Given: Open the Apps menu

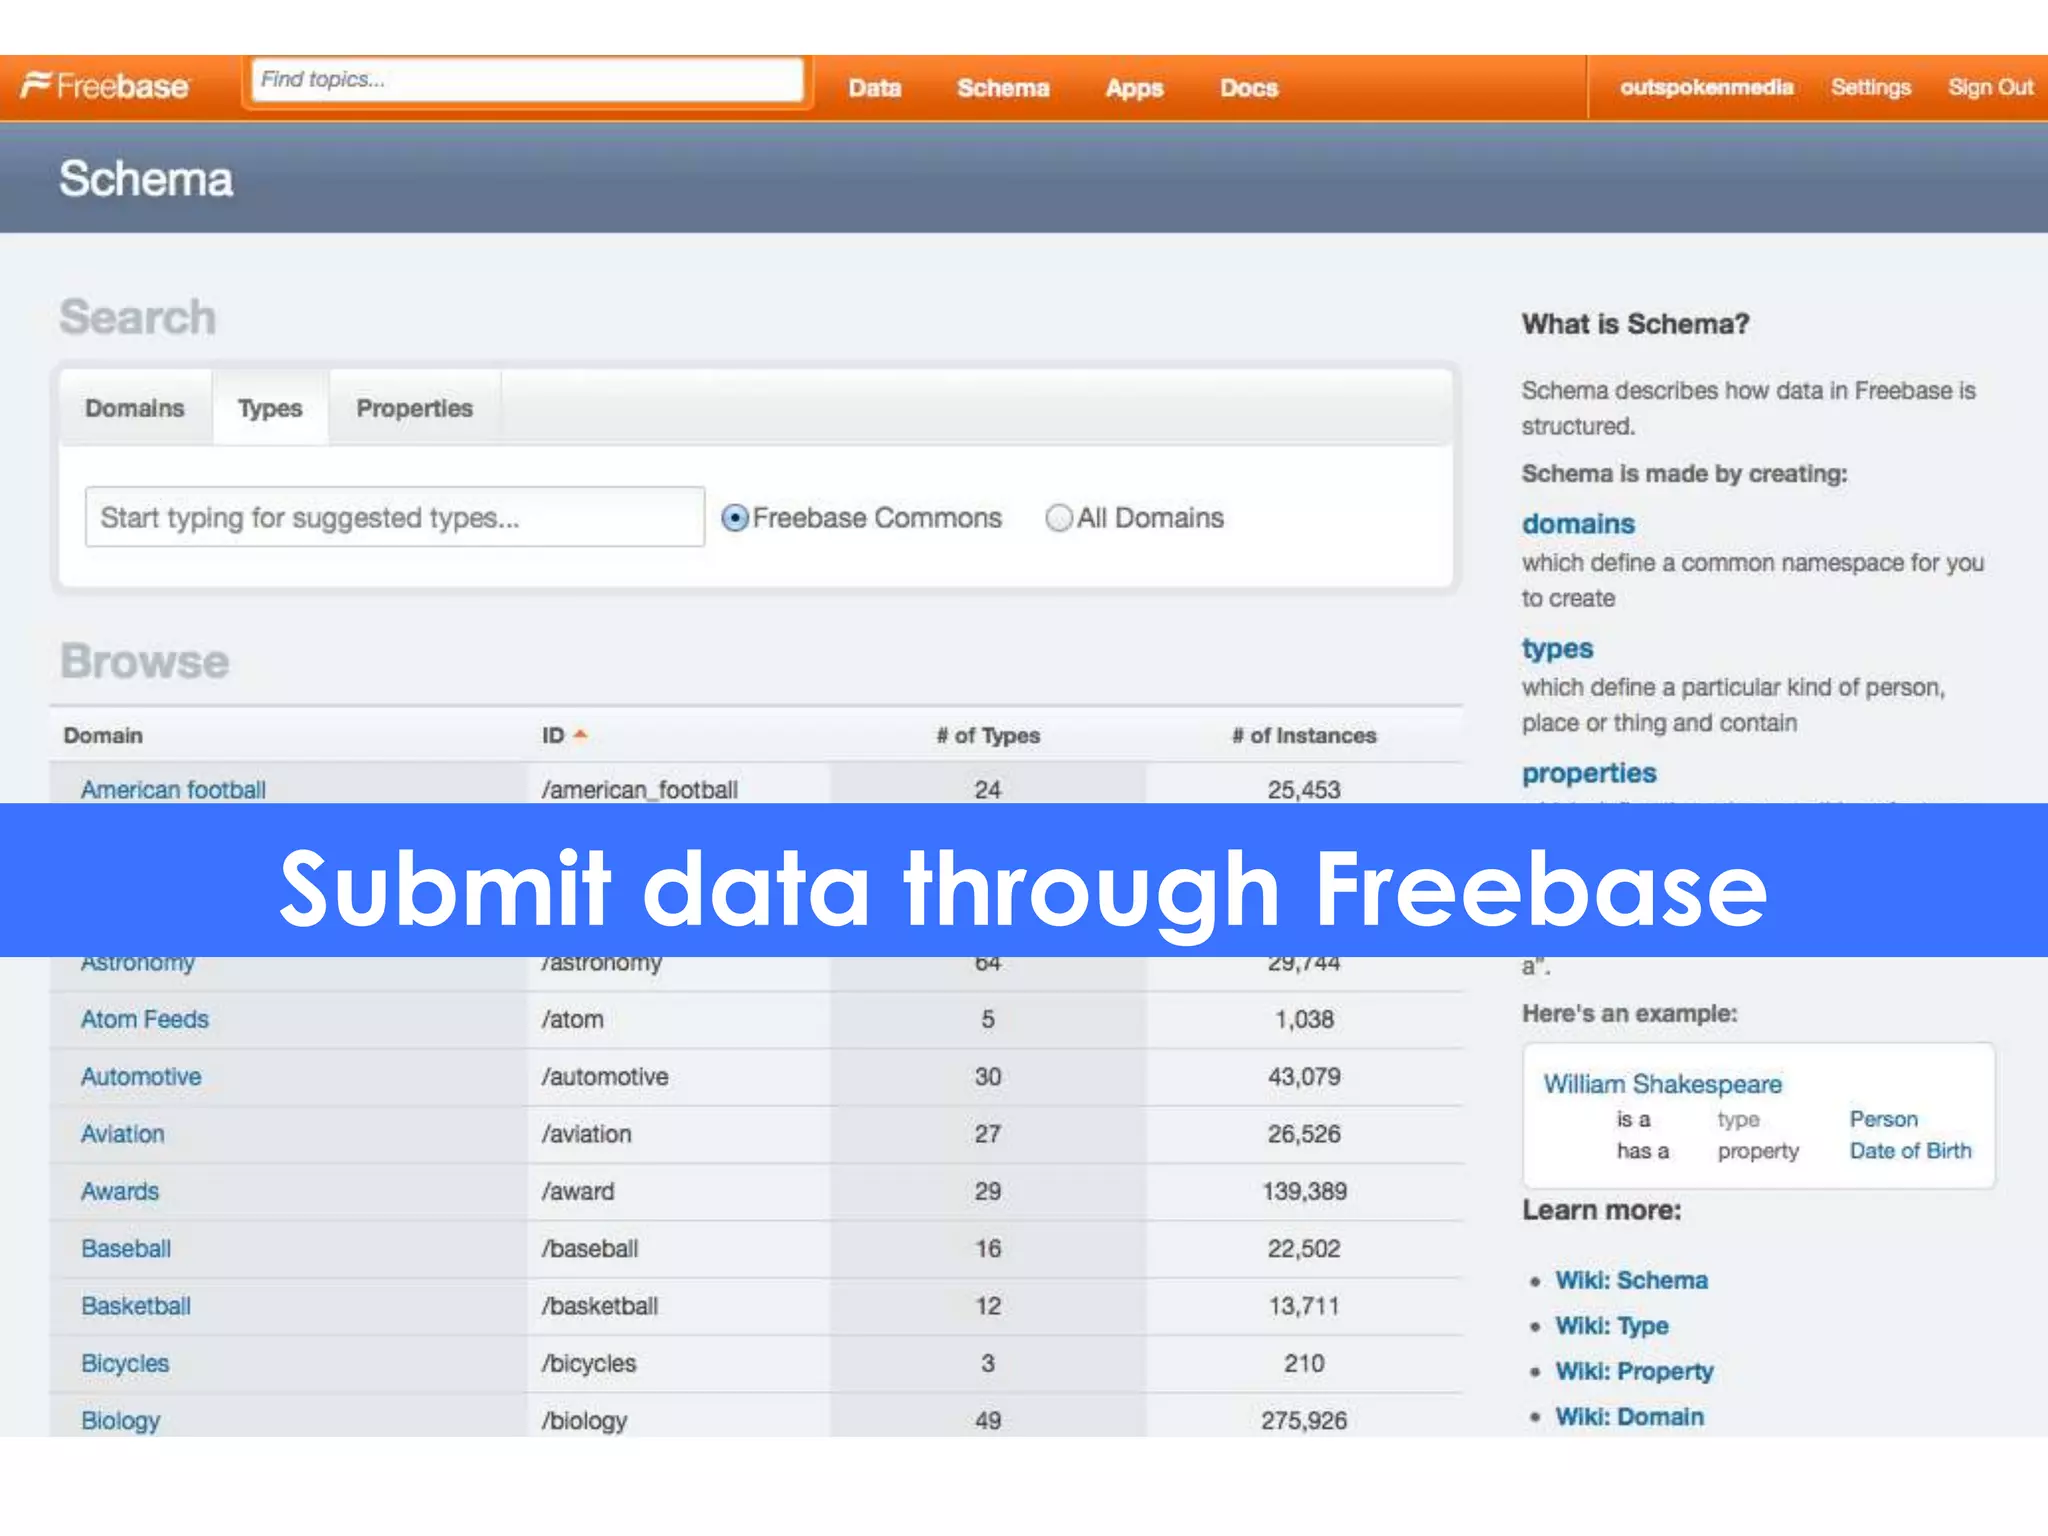Looking at the screenshot, I should (1134, 88).
